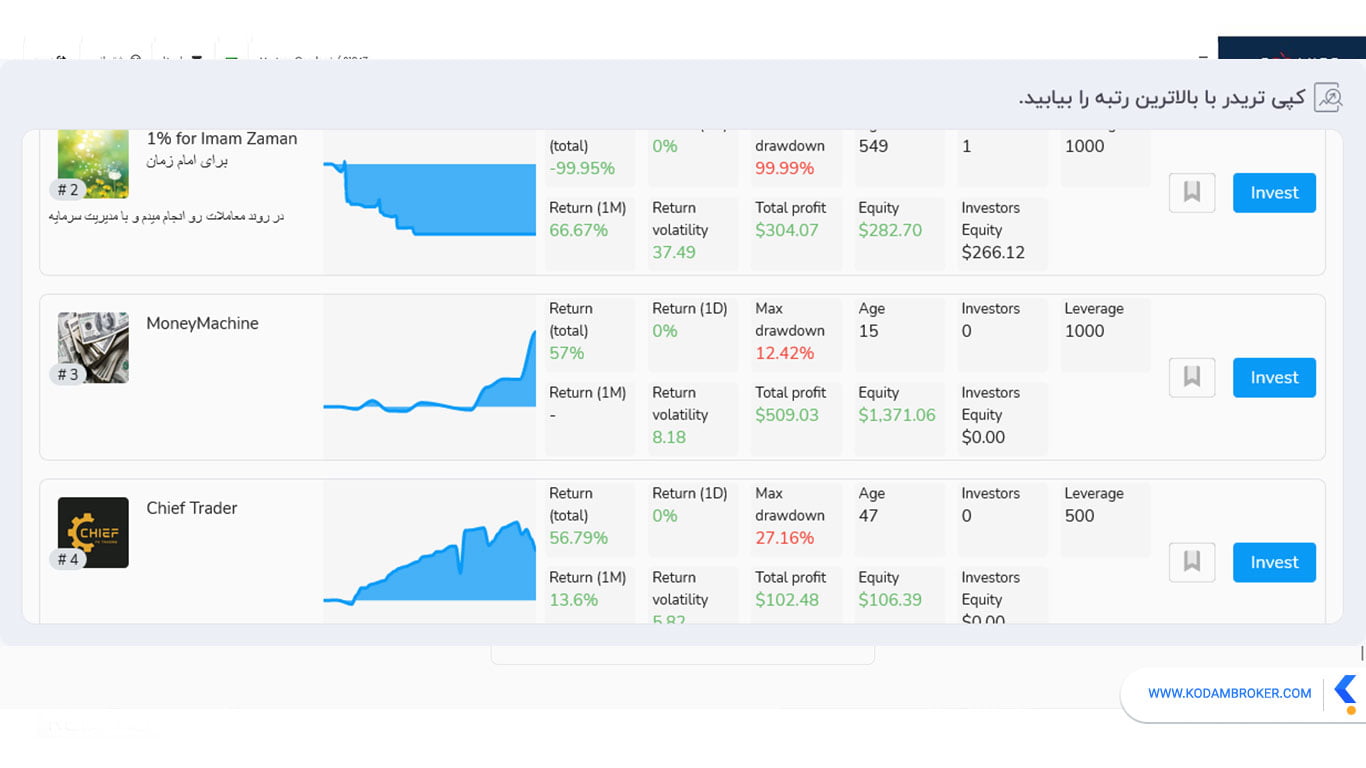Bookmark the Chief Trader strategy
Screen dimensions: 1366x768
click(x=1192, y=562)
